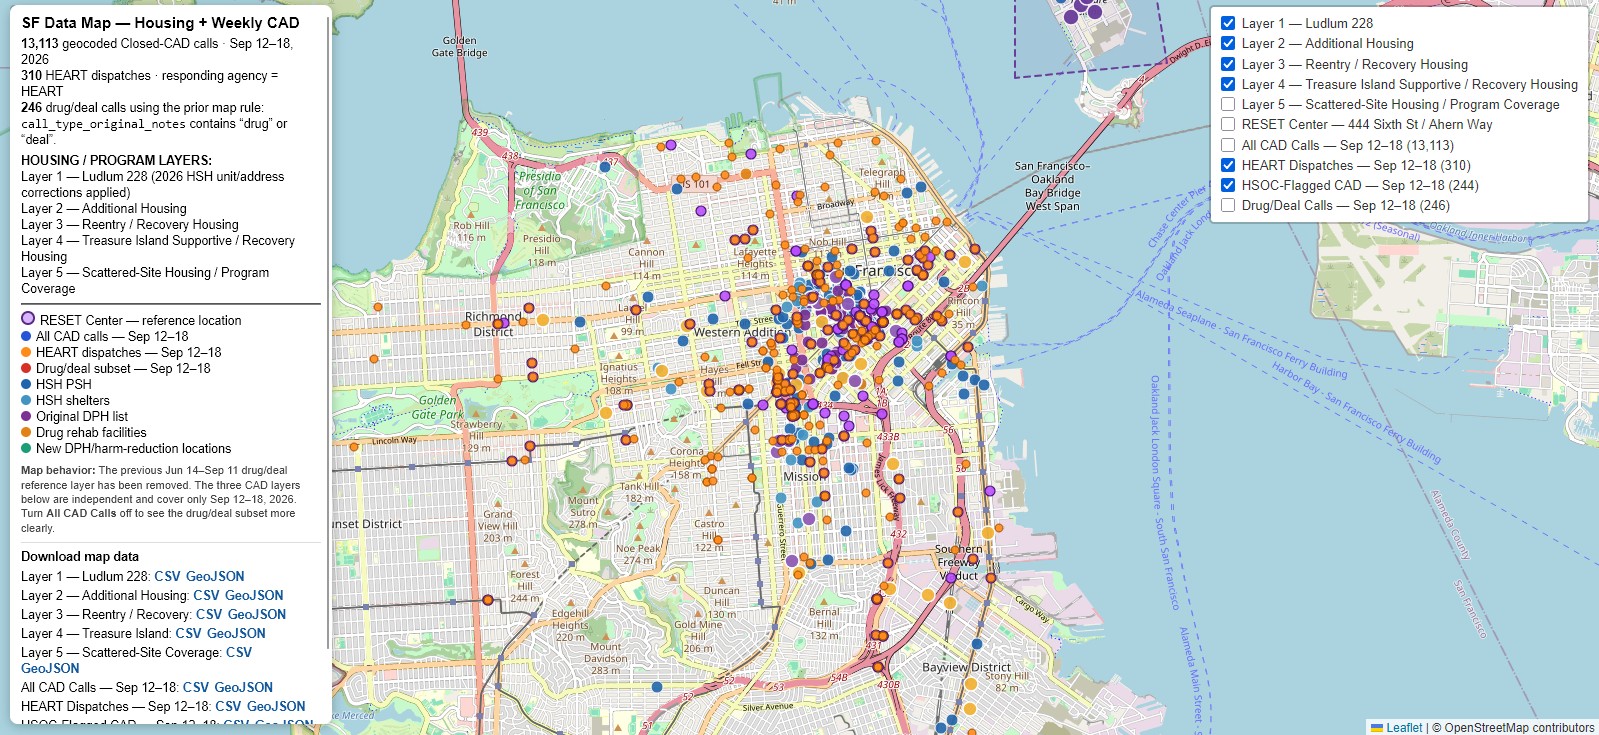The height and width of the screenshot is (735, 1599).
Task: Download Layer 1 Ludlum 228 GeoJSON
Action: point(215,576)
